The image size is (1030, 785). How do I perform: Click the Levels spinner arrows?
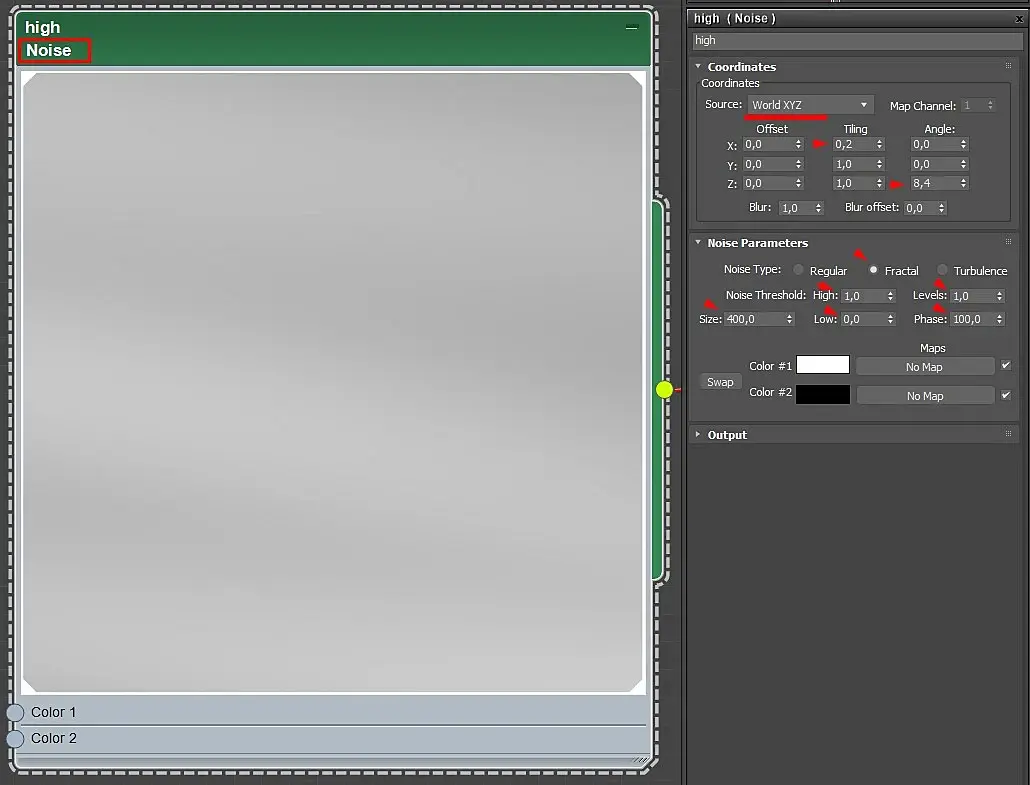[1000, 296]
